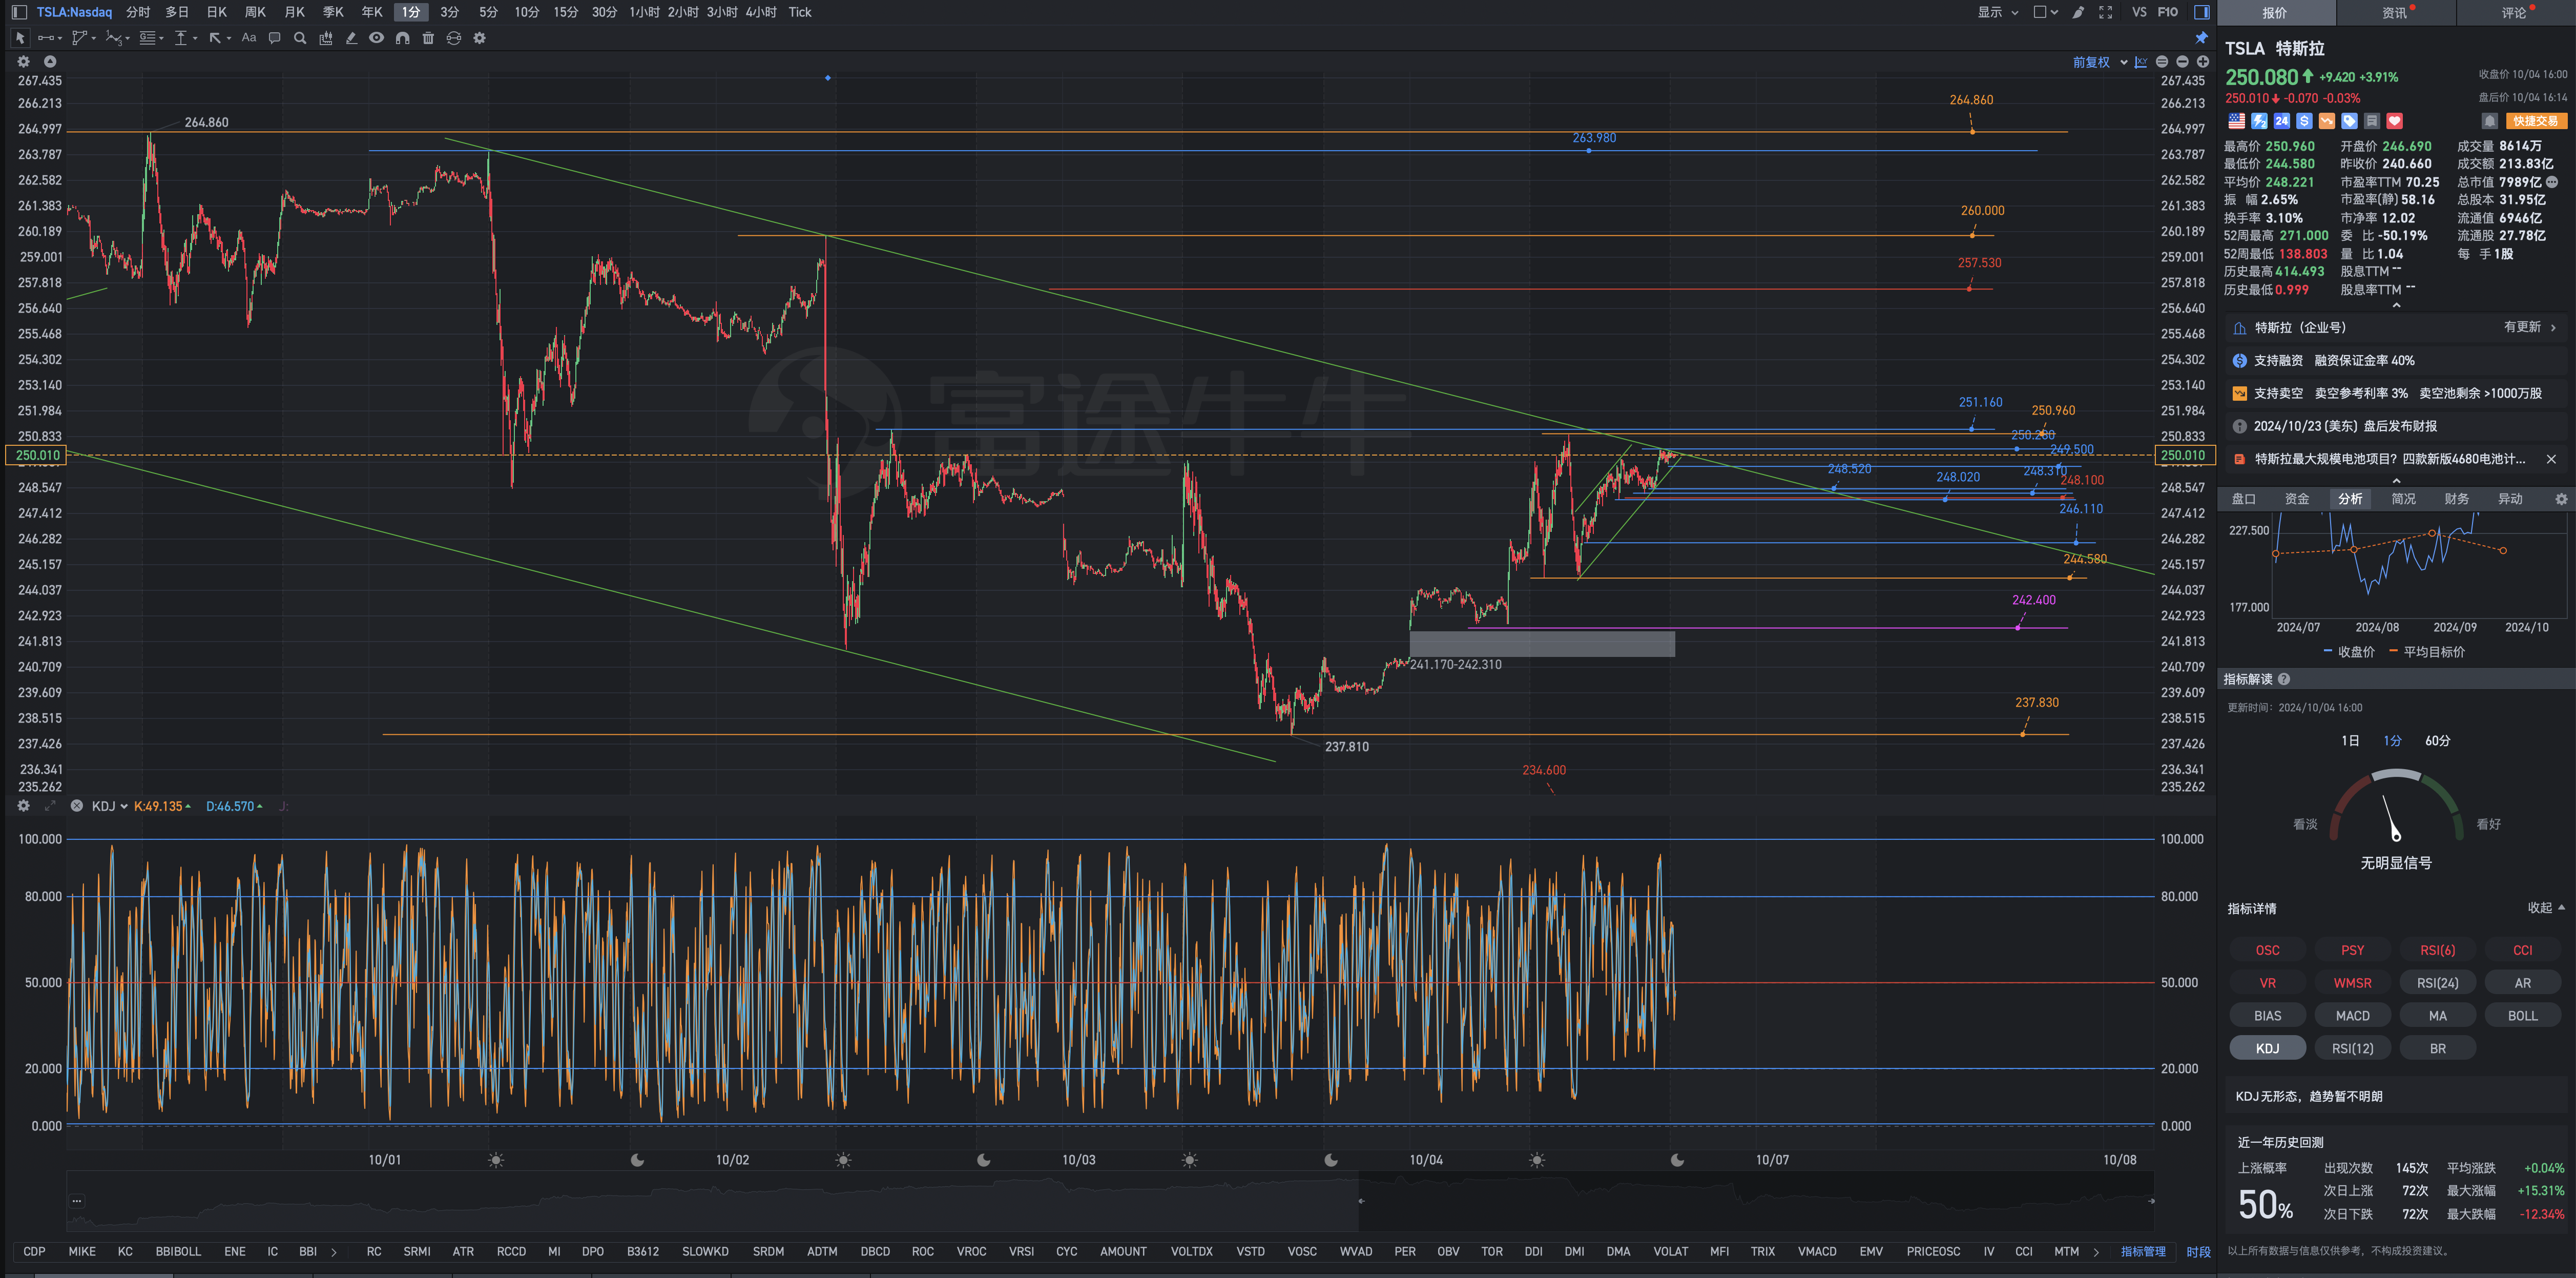
Task: Open the F10 company info
Action: (x=2168, y=12)
